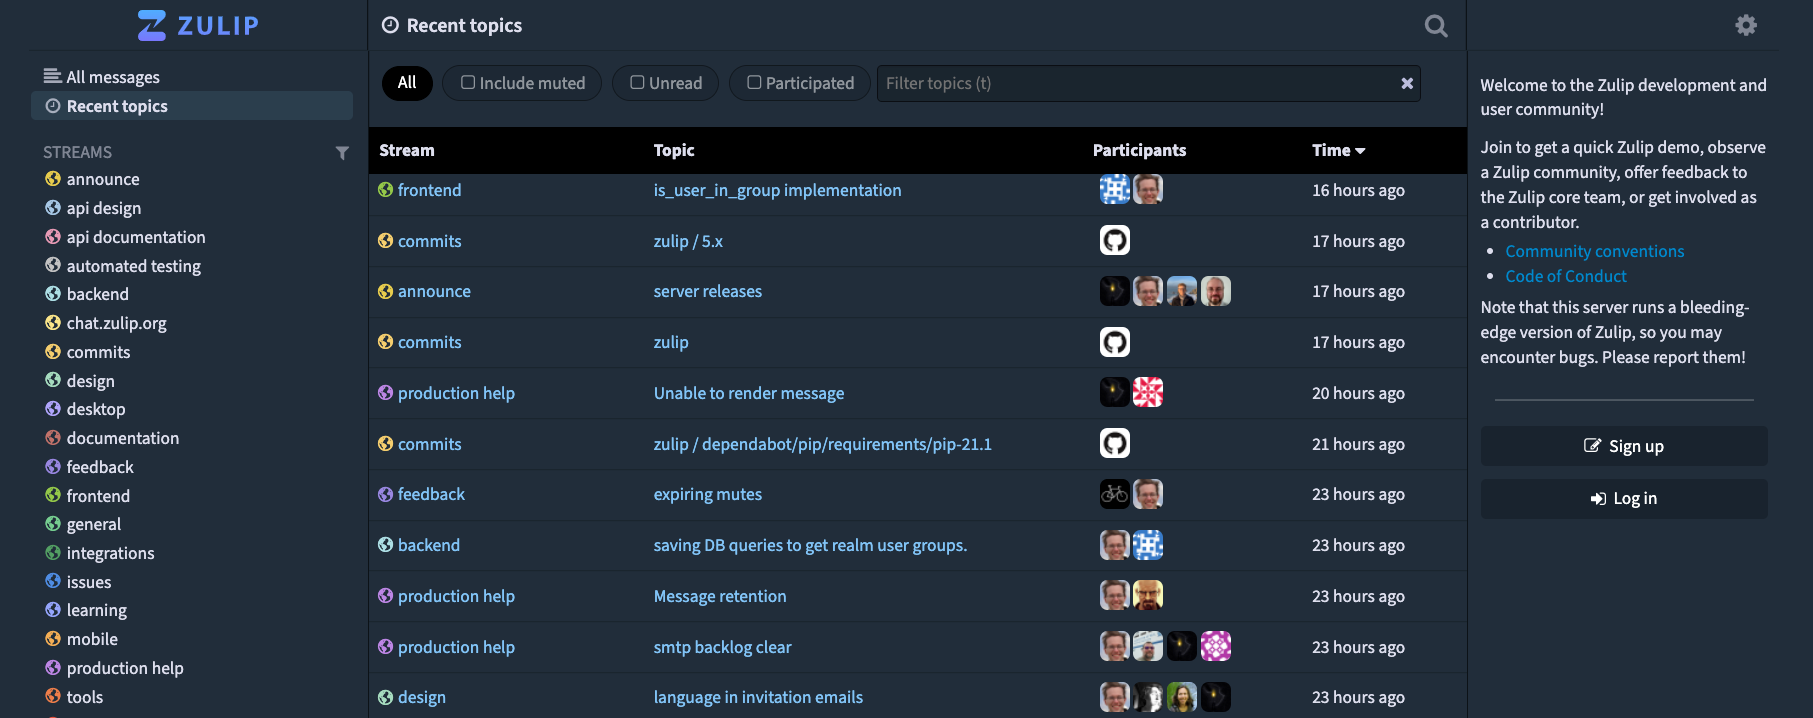Select Recent topics in sidebar
The height and width of the screenshot is (718, 1813).
(x=116, y=106)
